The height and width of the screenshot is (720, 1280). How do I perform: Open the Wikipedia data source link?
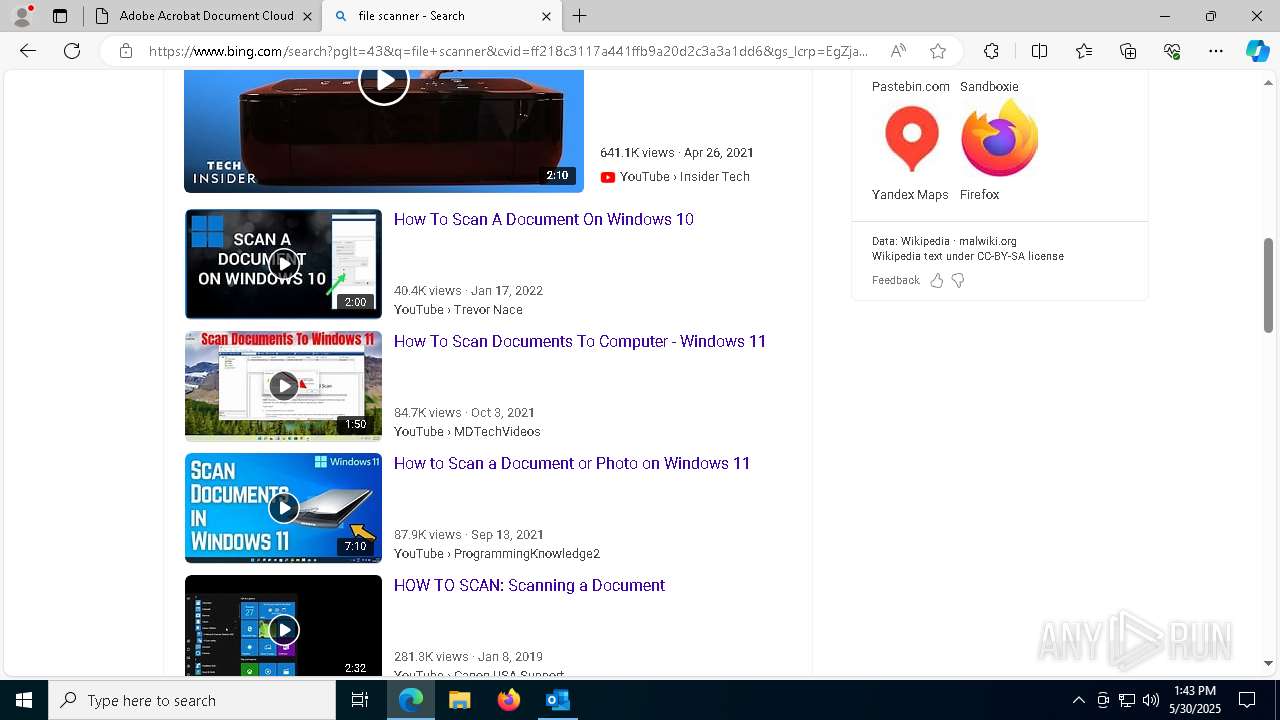point(925,241)
